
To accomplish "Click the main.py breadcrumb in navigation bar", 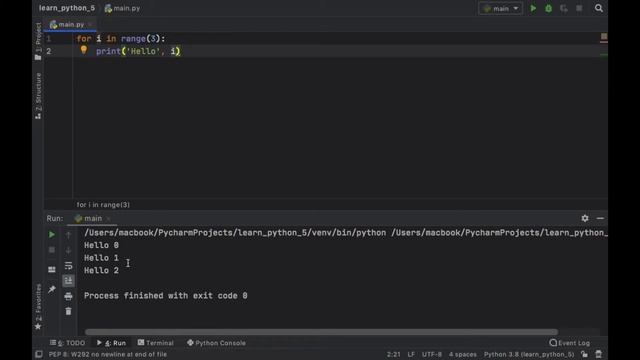I will [x=122, y=8].
